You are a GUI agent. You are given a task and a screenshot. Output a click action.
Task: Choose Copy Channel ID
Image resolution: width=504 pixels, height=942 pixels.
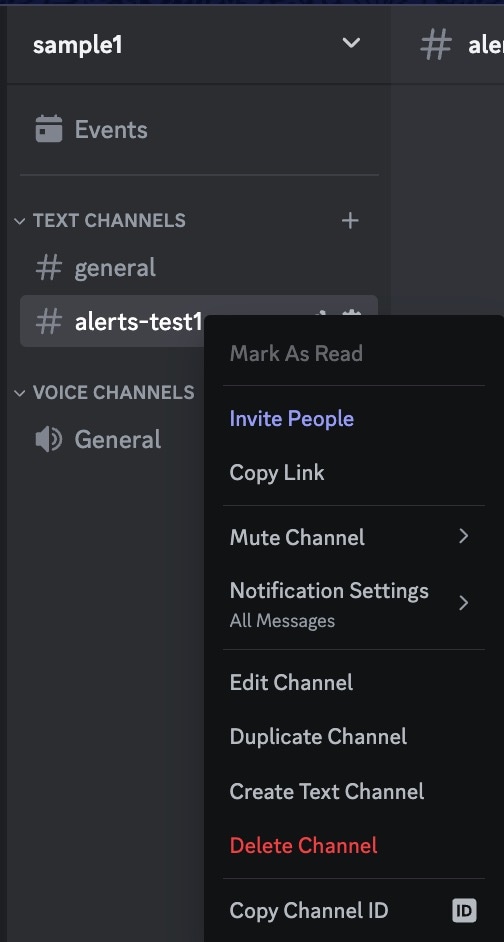point(354,911)
